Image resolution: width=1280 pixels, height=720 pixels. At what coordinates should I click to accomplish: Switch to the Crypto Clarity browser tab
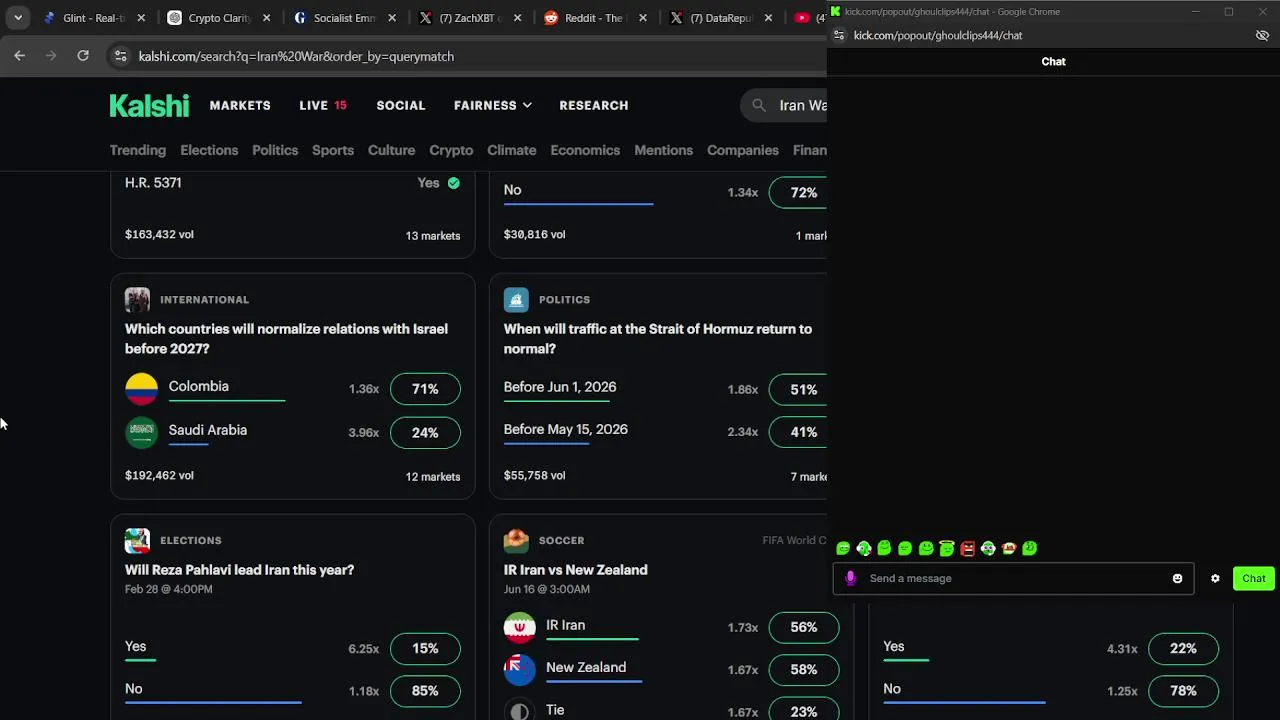(x=220, y=18)
